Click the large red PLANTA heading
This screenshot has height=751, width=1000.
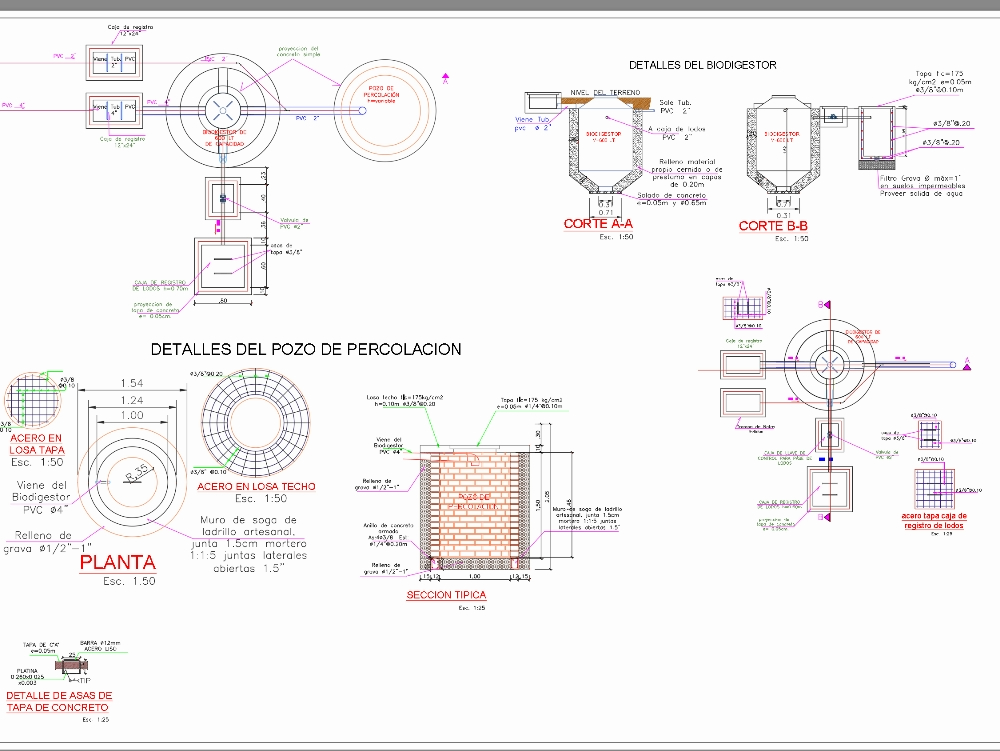coord(119,561)
